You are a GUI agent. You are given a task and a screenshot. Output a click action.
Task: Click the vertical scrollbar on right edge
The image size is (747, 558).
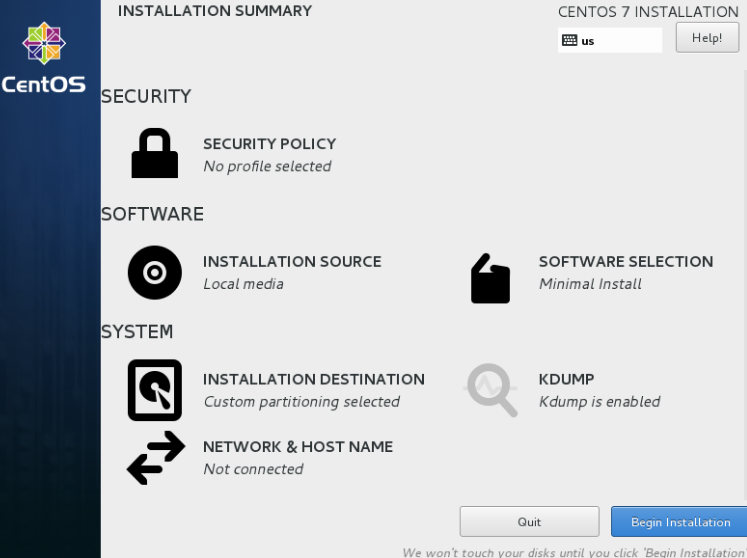745,286
